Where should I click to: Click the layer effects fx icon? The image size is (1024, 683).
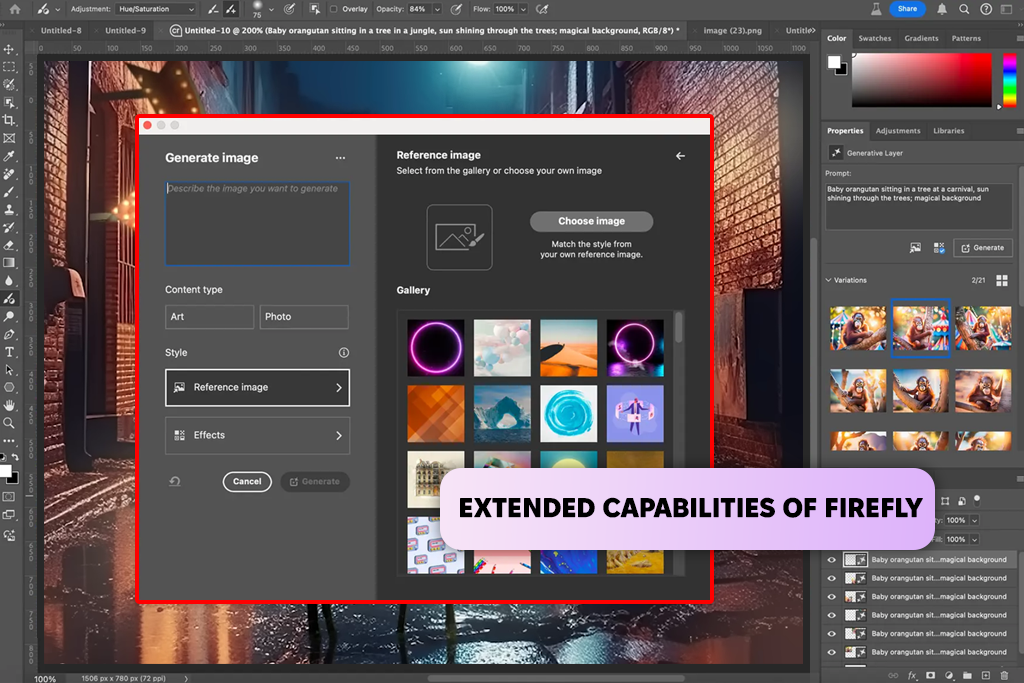click(912, 676)
